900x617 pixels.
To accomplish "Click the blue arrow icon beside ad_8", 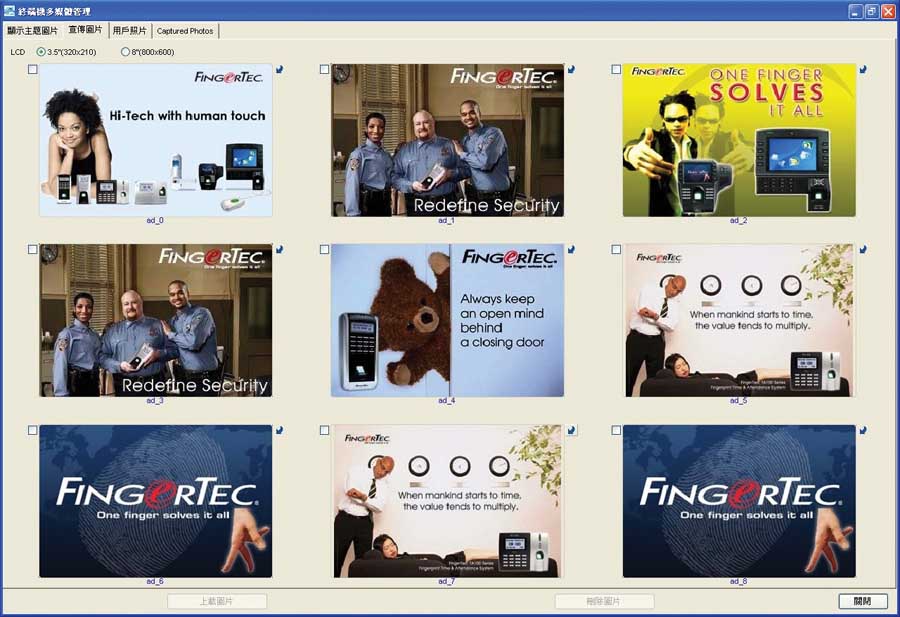I will pyautogui.click(x=863, y=430).
